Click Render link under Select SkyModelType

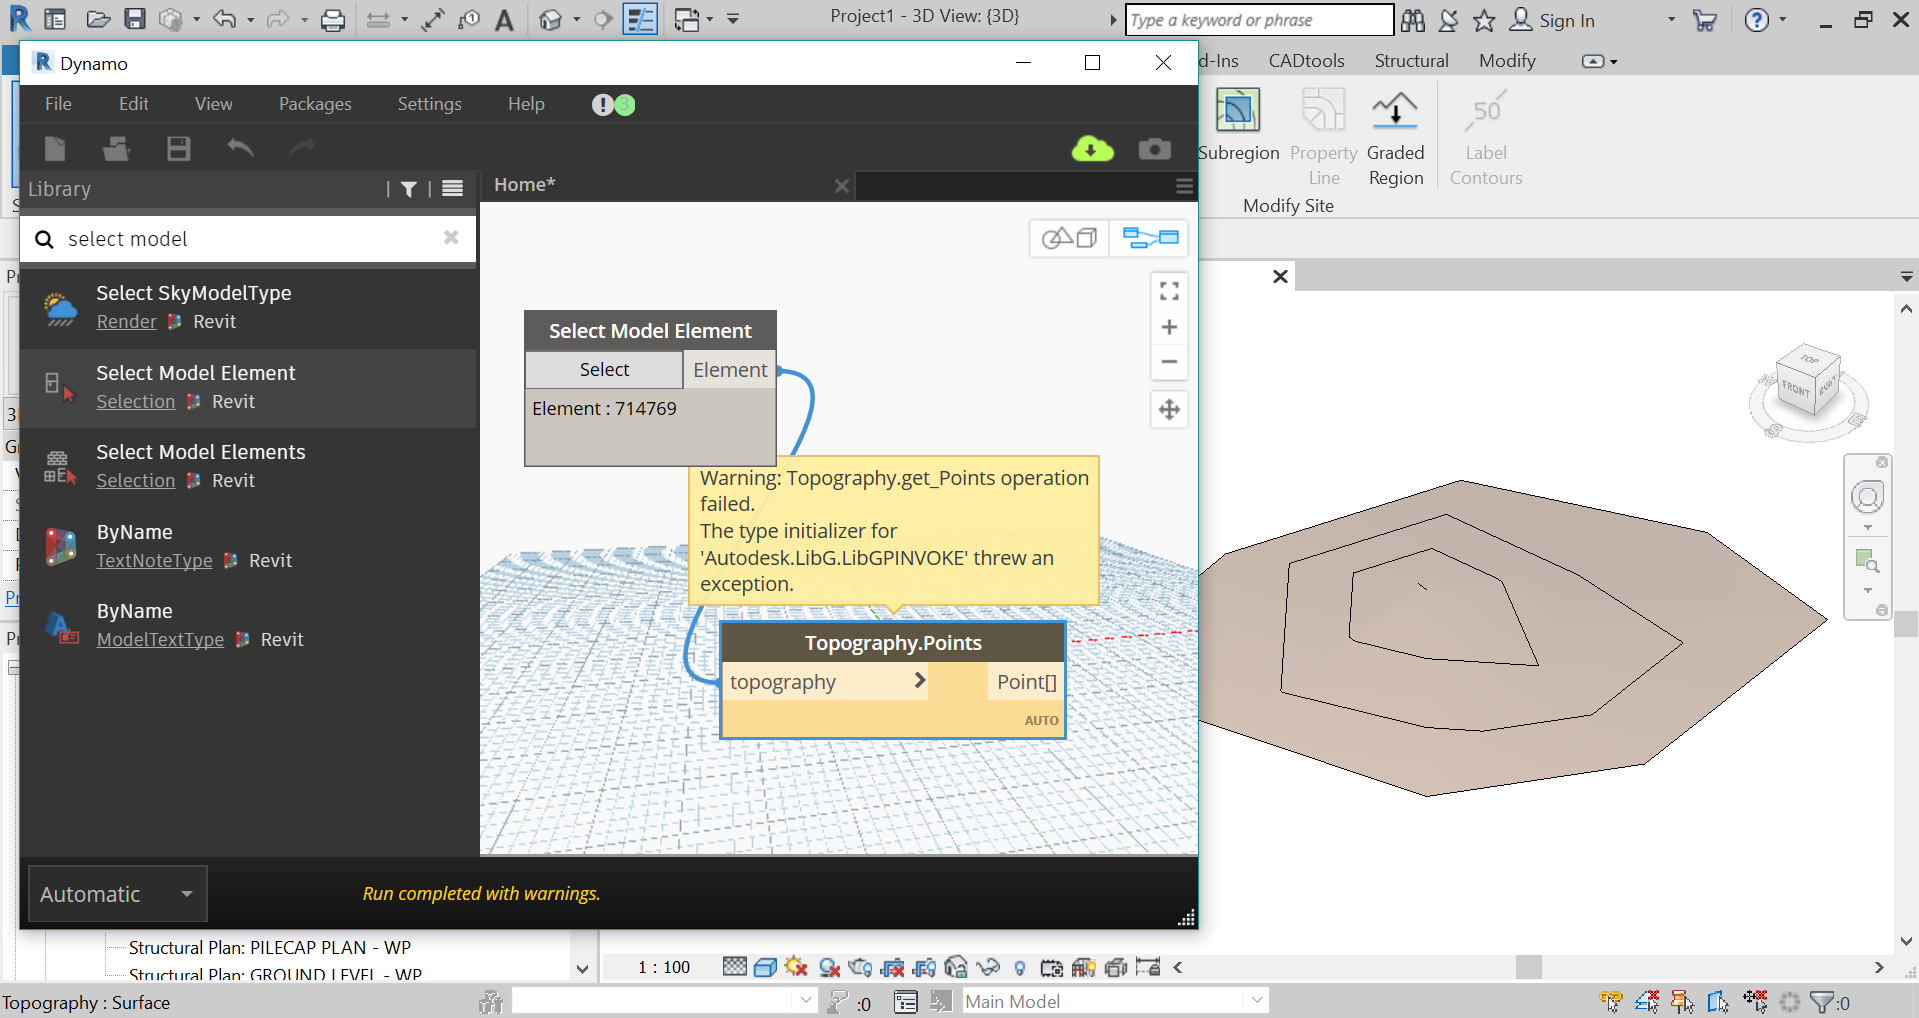[127, 322]
